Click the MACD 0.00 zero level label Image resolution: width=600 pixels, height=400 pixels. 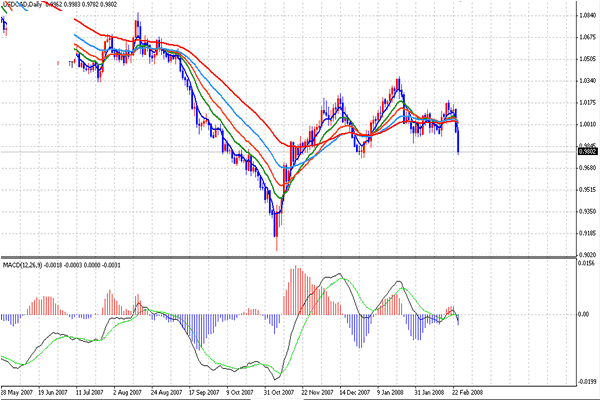584,315
